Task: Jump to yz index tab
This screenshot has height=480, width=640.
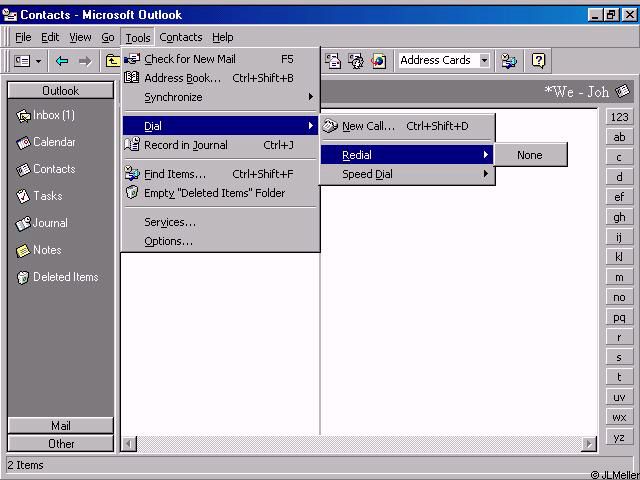Action: [619, 437]
